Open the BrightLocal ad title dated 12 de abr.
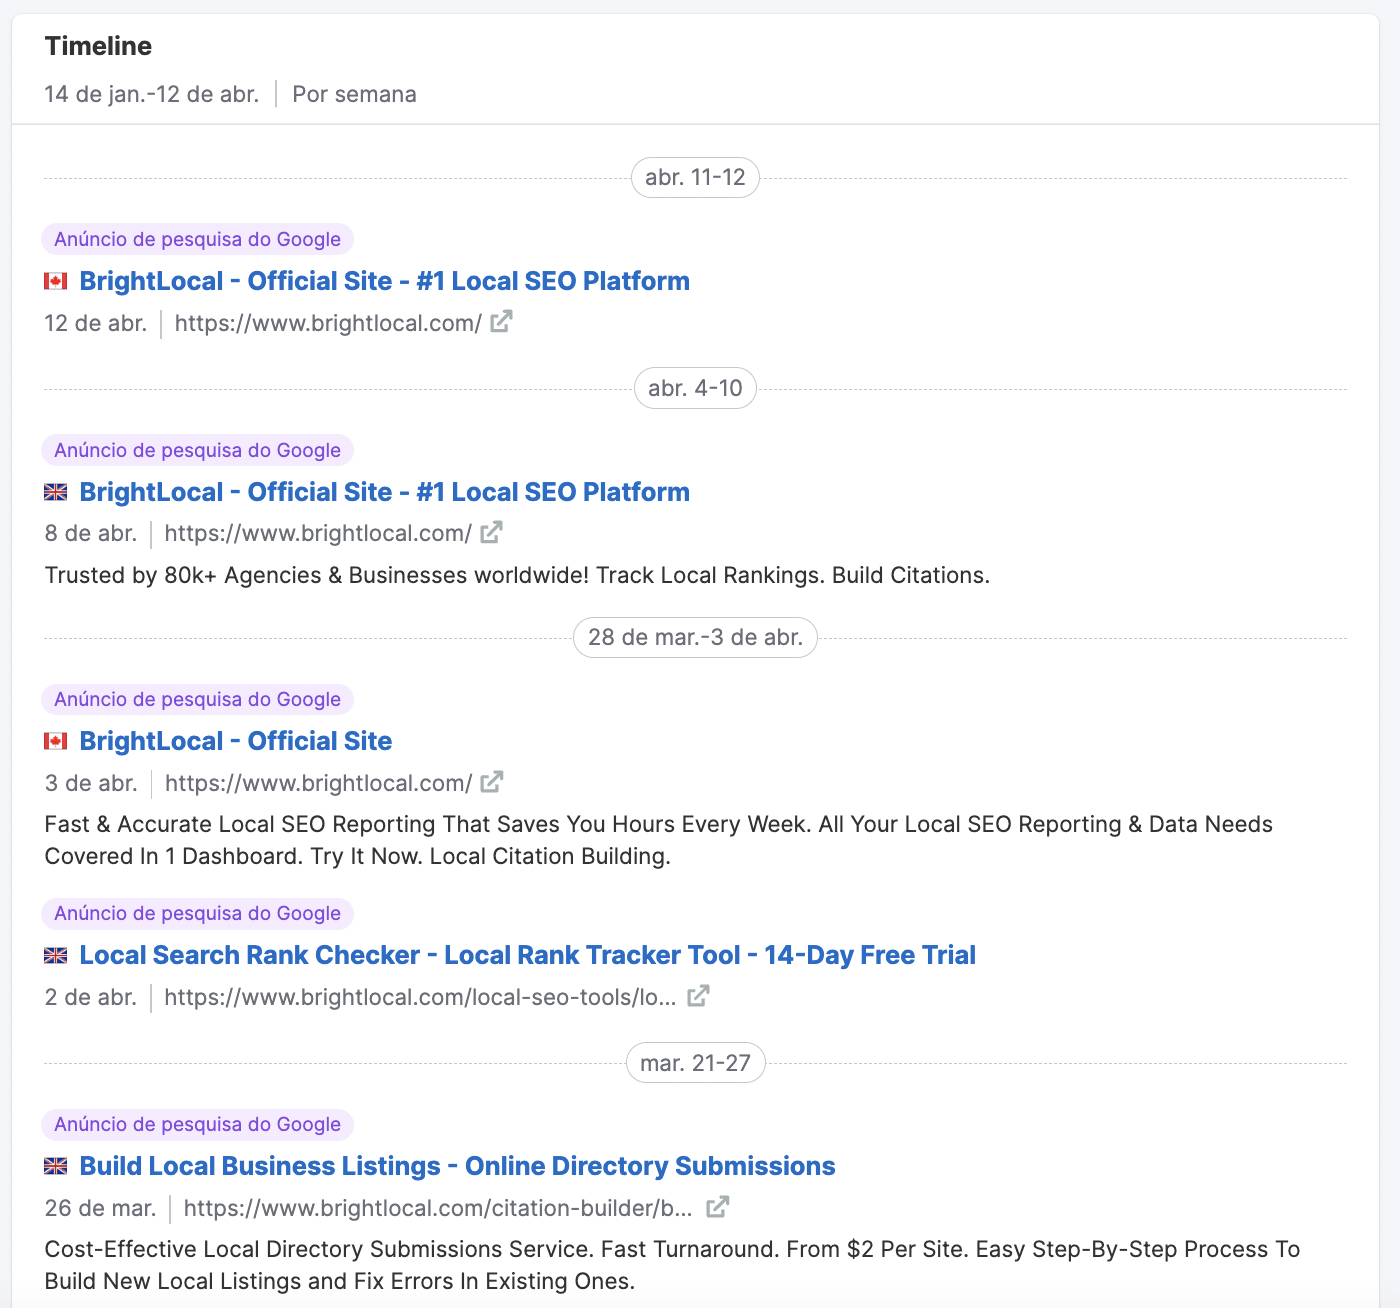The width and height of the screenshot is (1400, 1308). tap(384, 281)
